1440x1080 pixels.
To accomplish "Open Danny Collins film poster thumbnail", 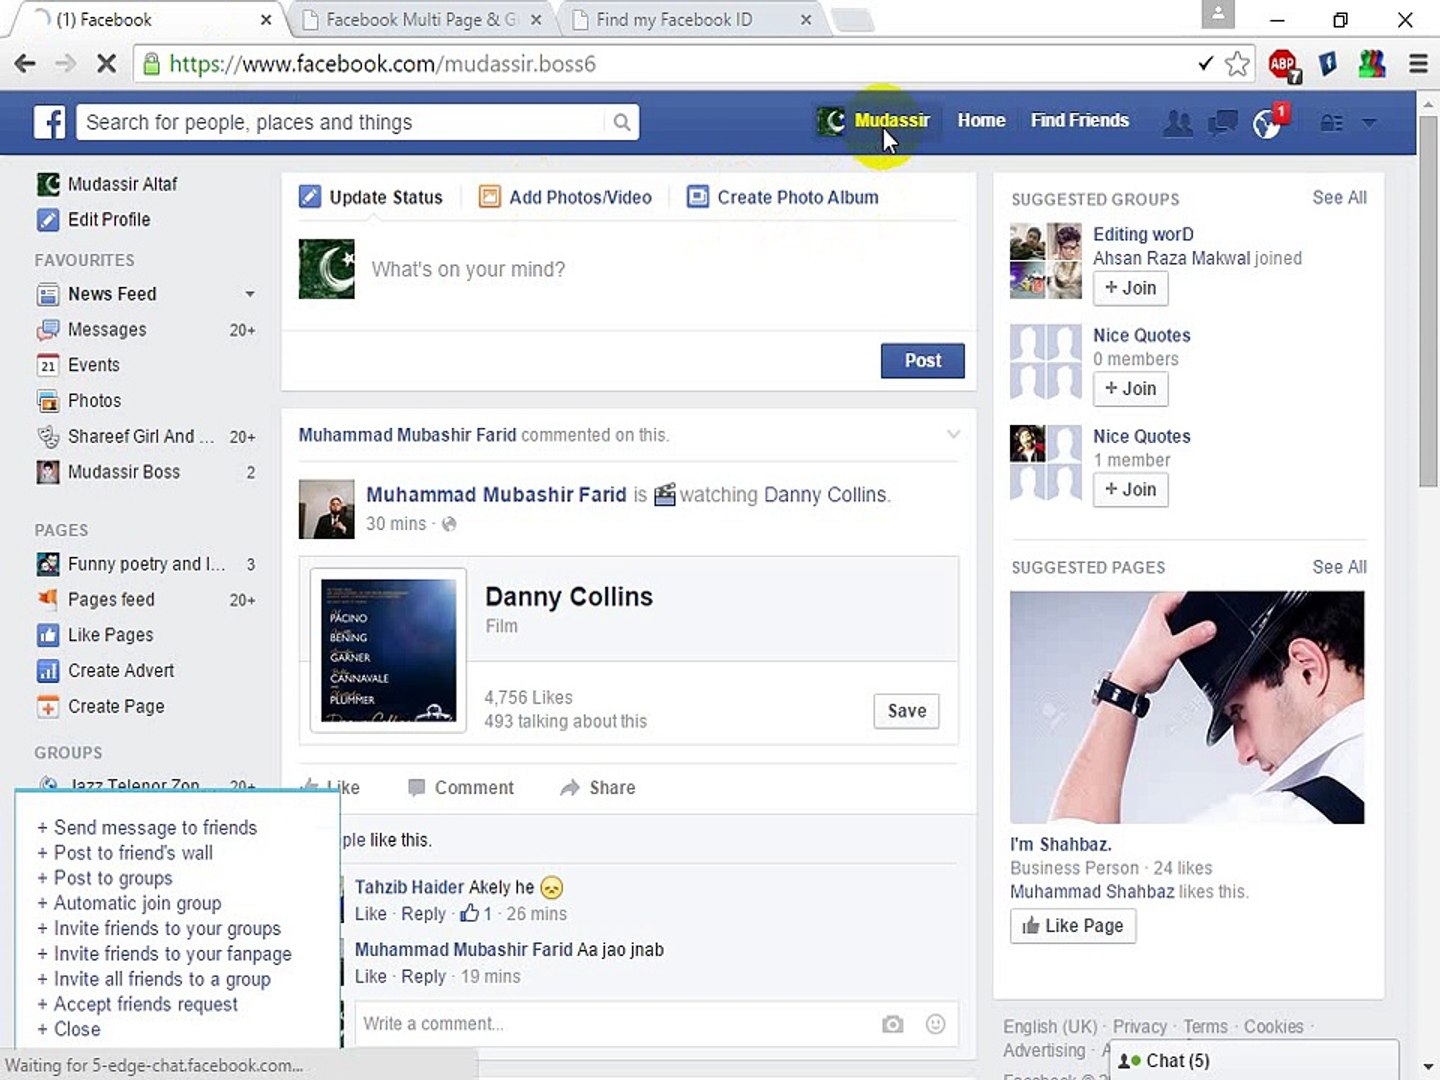I will [x=388, y=651].
